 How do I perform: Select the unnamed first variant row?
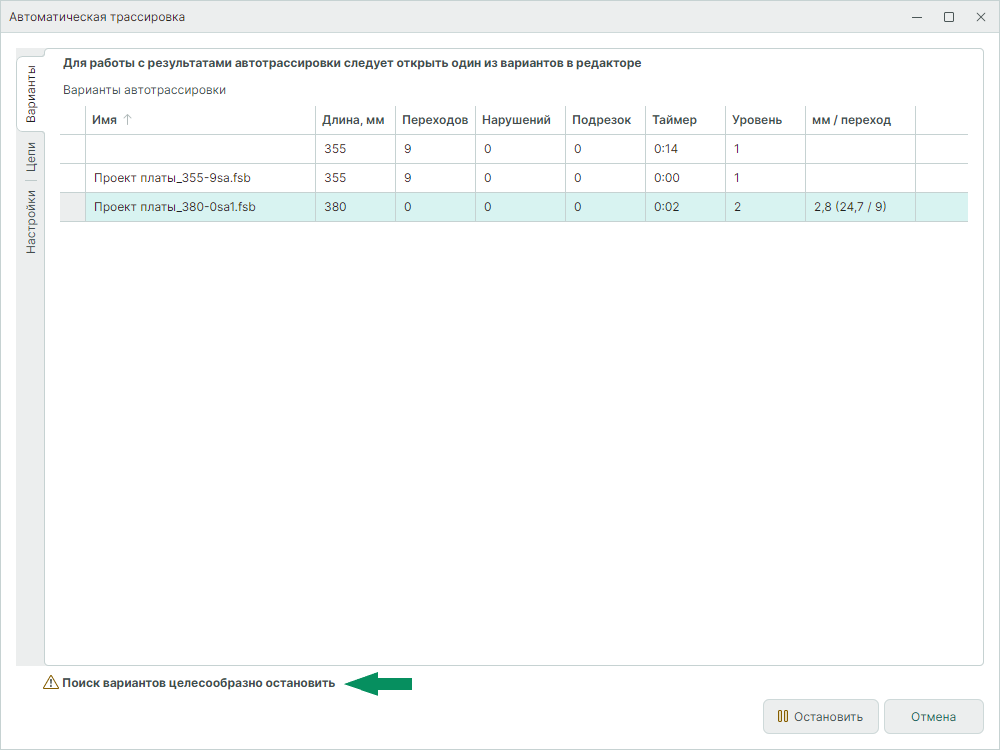(x=200, y=149)
